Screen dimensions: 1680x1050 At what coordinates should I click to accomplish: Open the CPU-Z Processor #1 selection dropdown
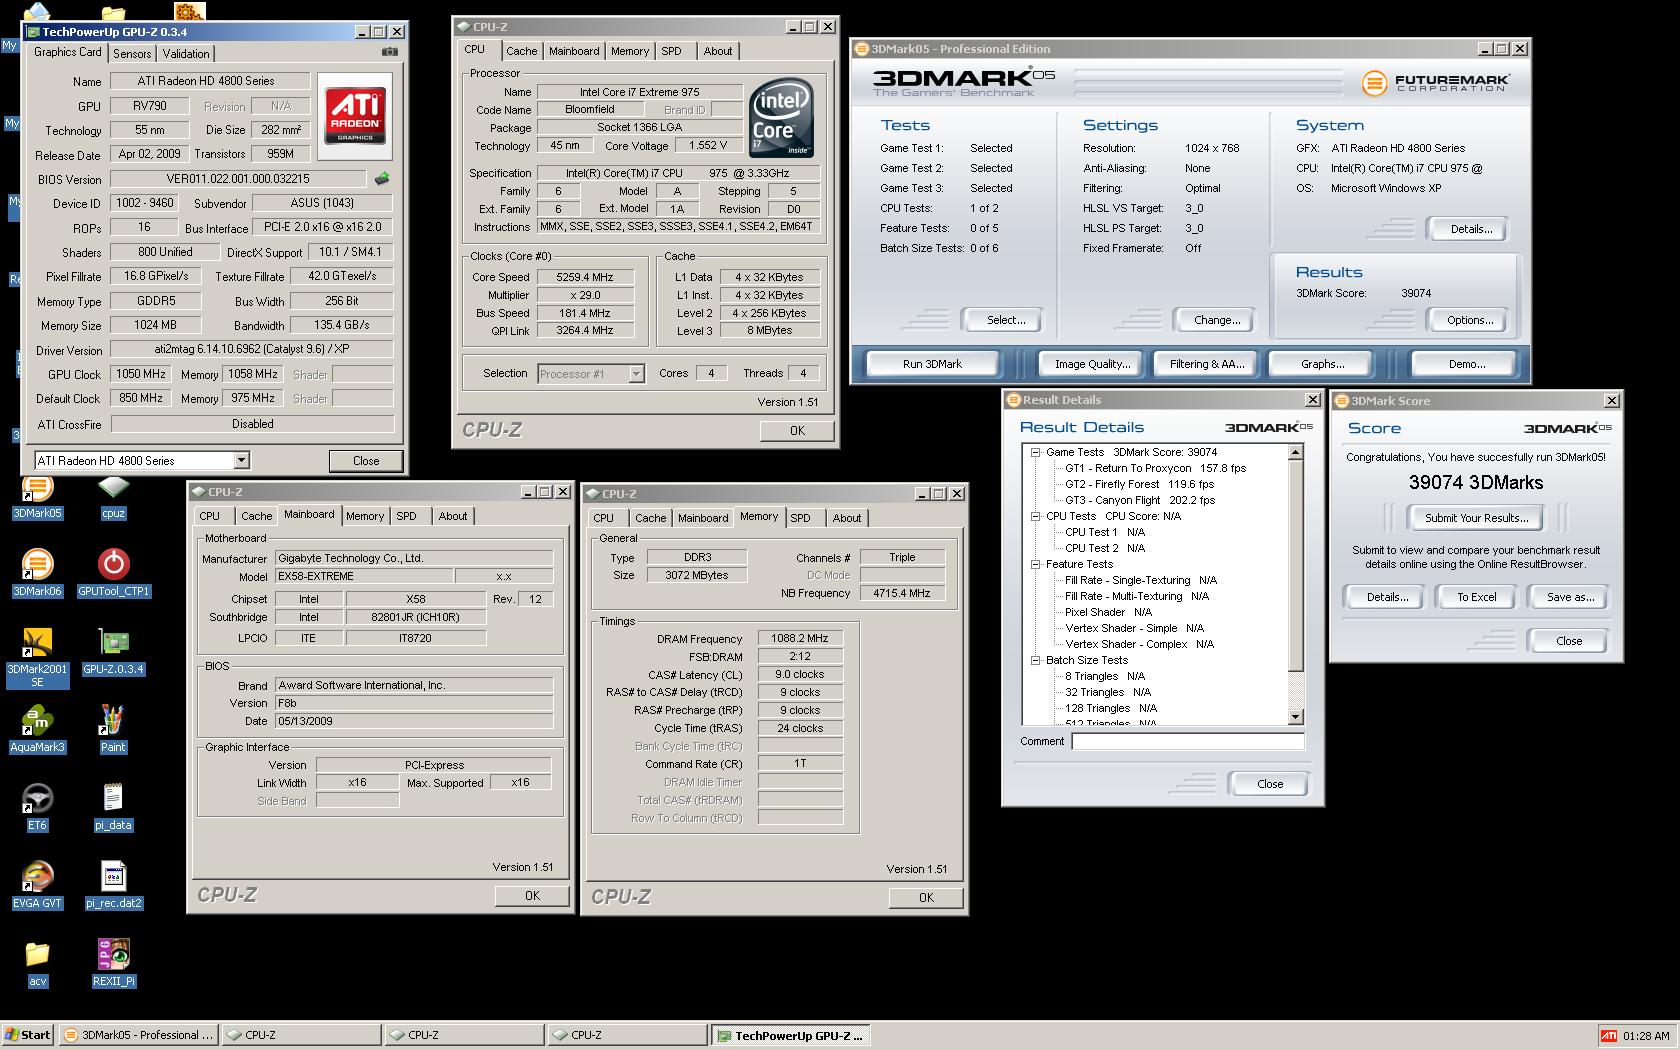(636, 373)
